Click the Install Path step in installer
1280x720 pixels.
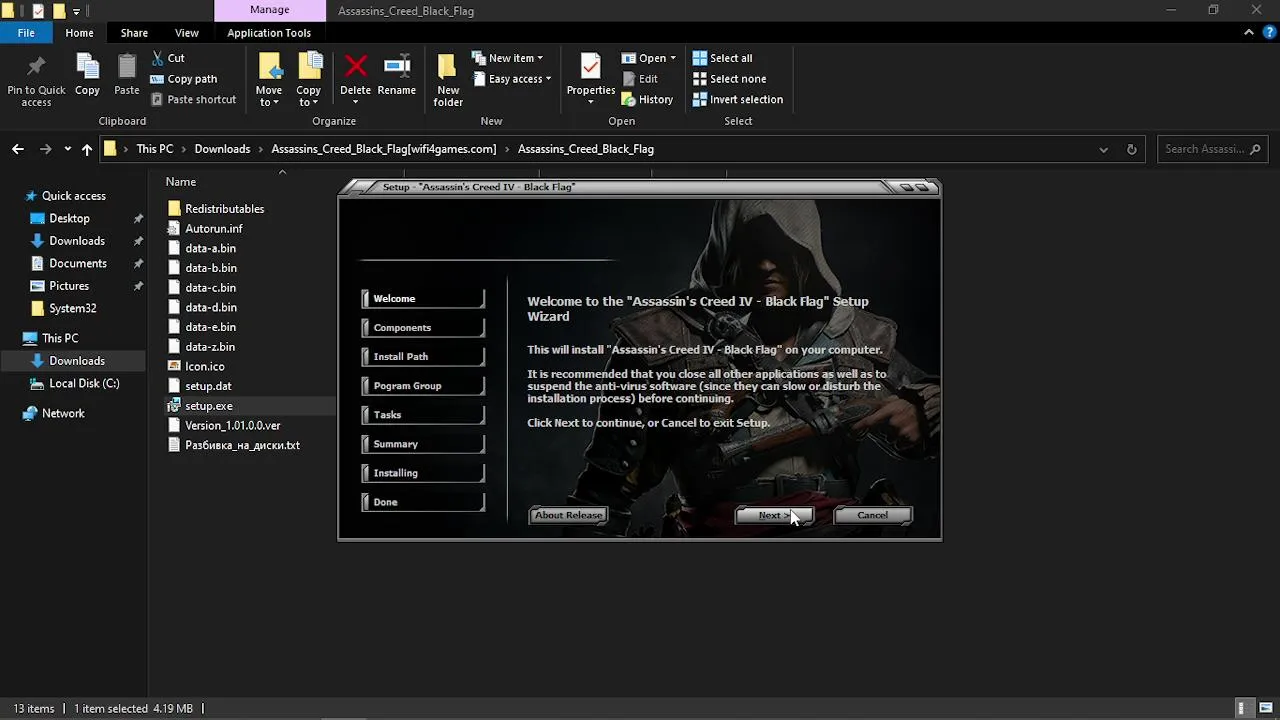pyautogui.click(x=423, y=357)
